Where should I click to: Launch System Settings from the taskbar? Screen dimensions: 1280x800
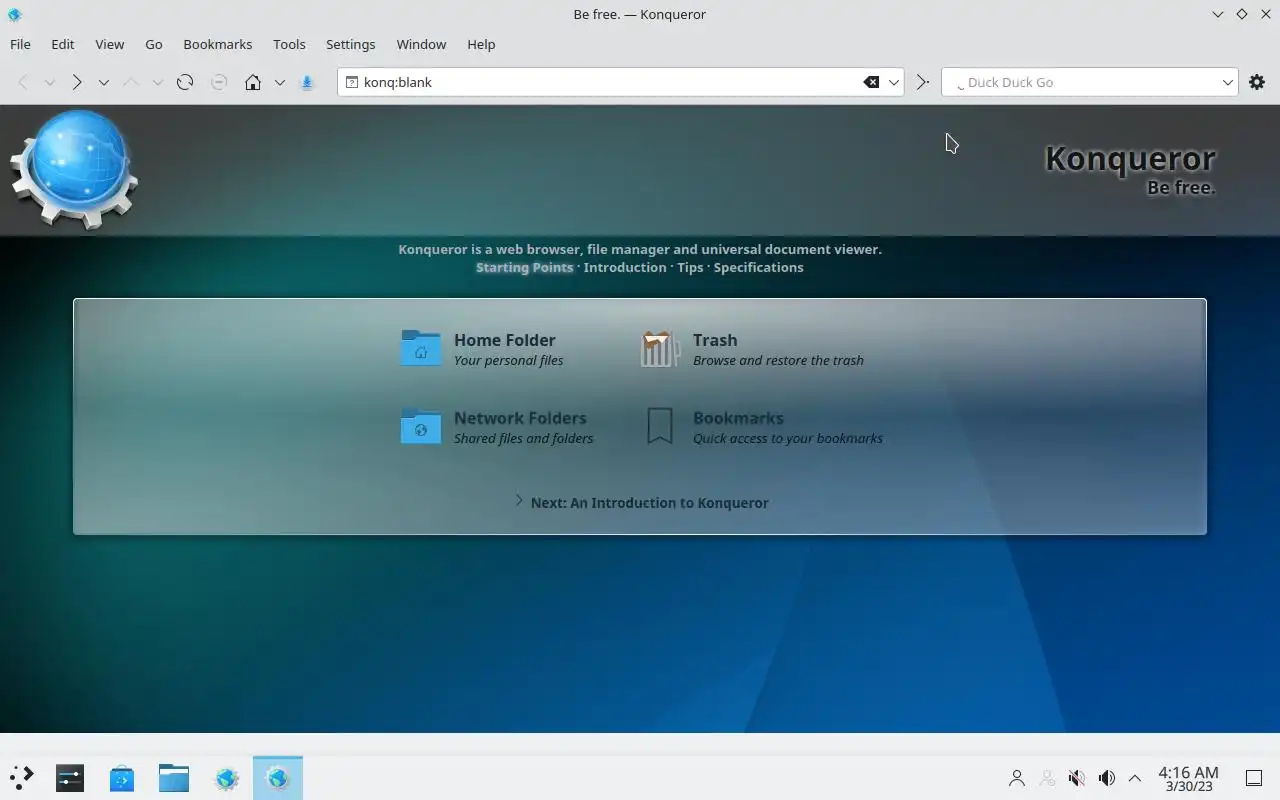coord(70,777)
